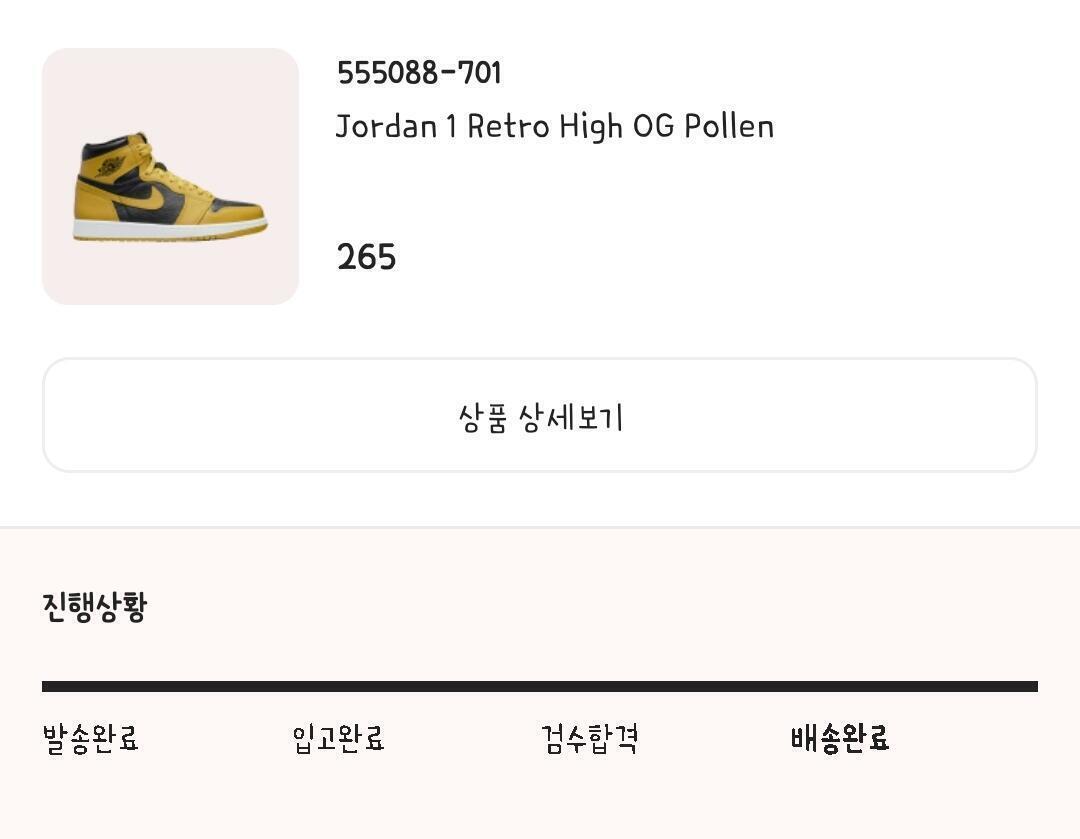Image resolution: width=1080 pixels, height=839 pixels.
Task: Click the progress bar above 발송완료
Action: point(90,687)
